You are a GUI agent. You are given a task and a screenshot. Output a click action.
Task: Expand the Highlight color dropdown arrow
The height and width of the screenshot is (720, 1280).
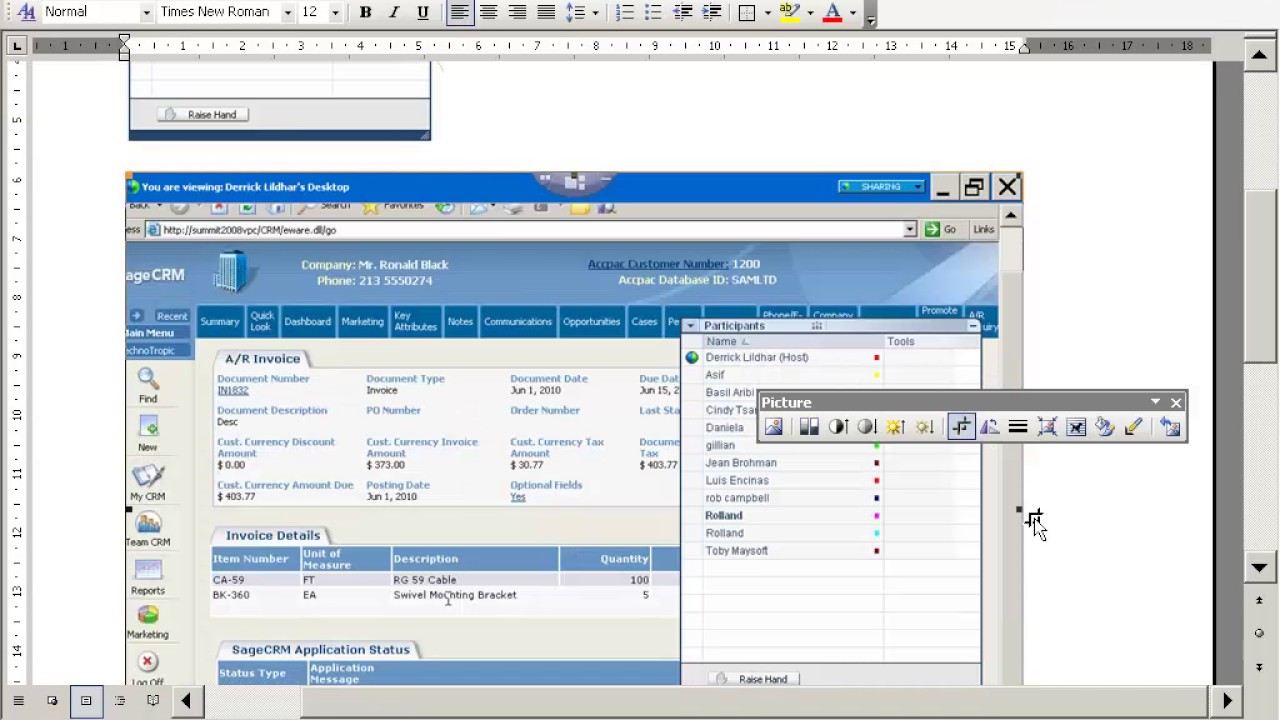pyautogui.click(x=810, y=12)
